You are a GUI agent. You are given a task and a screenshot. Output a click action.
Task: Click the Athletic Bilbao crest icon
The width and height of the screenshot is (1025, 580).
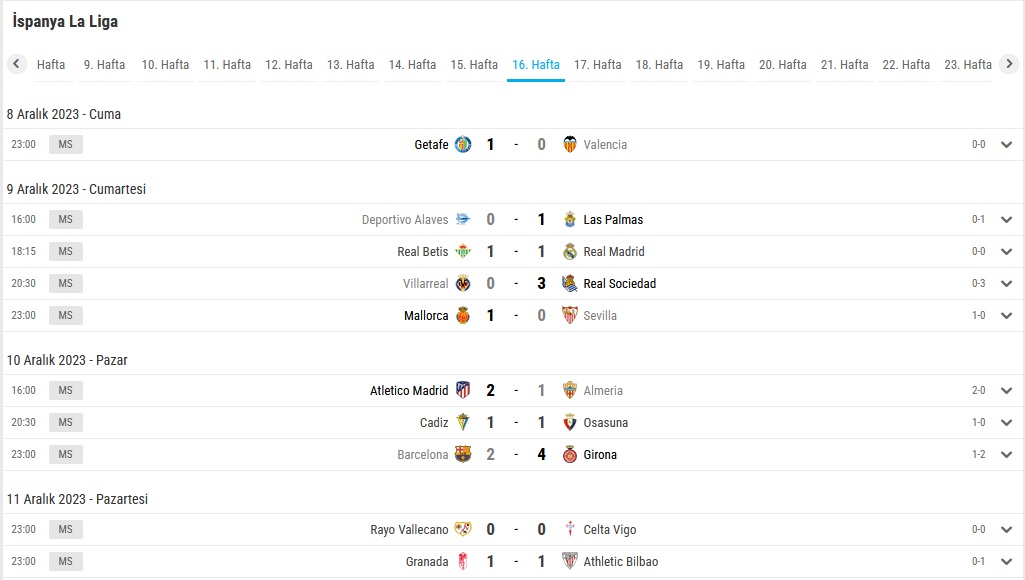click(x=570, y=561)
